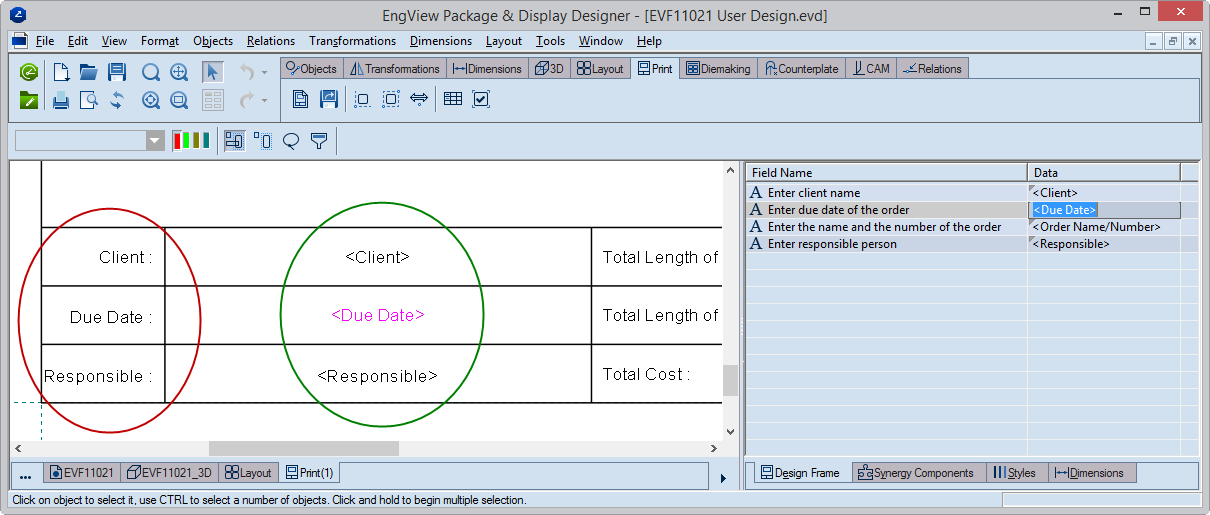The image size is (1210, 515).
Task: Click the magnifier icon with rectangle
Action: pos(180,100)
